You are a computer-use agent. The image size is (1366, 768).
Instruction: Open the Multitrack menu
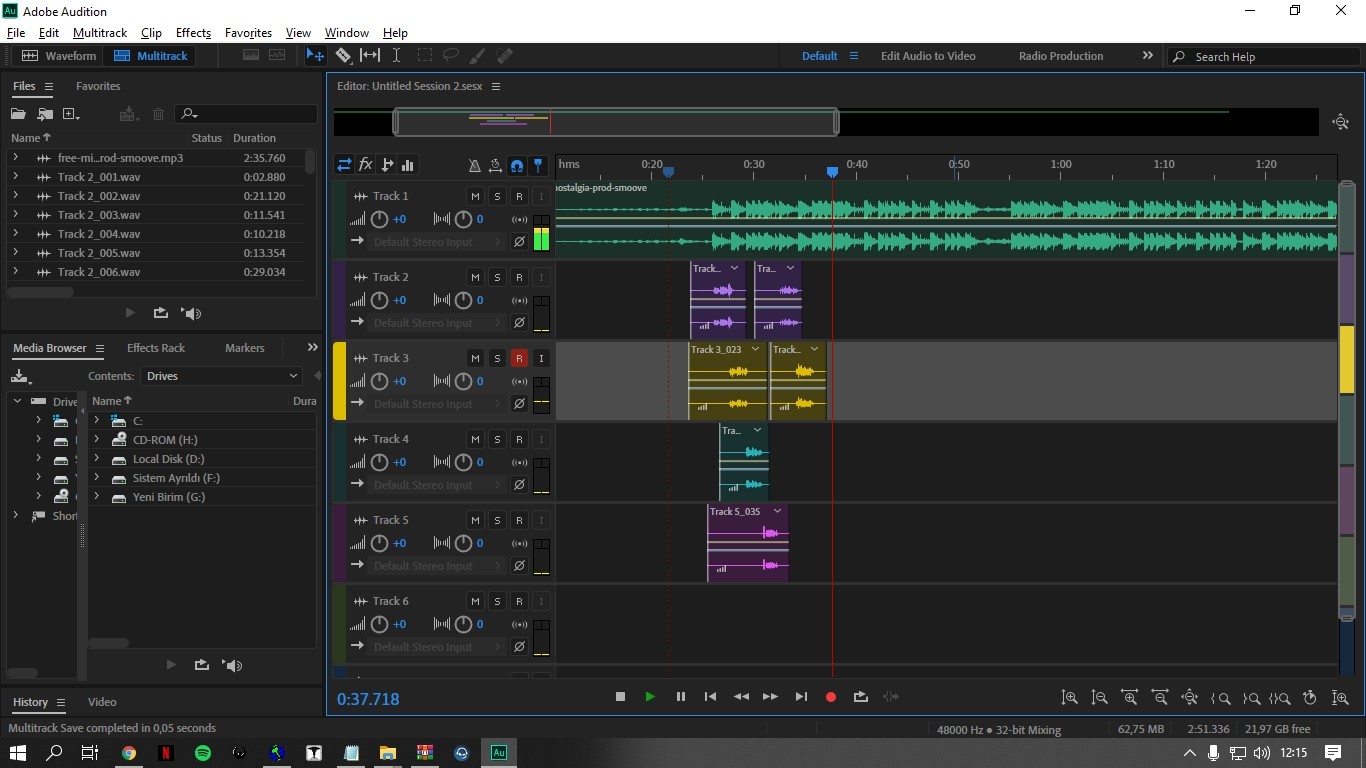[100, 33]
